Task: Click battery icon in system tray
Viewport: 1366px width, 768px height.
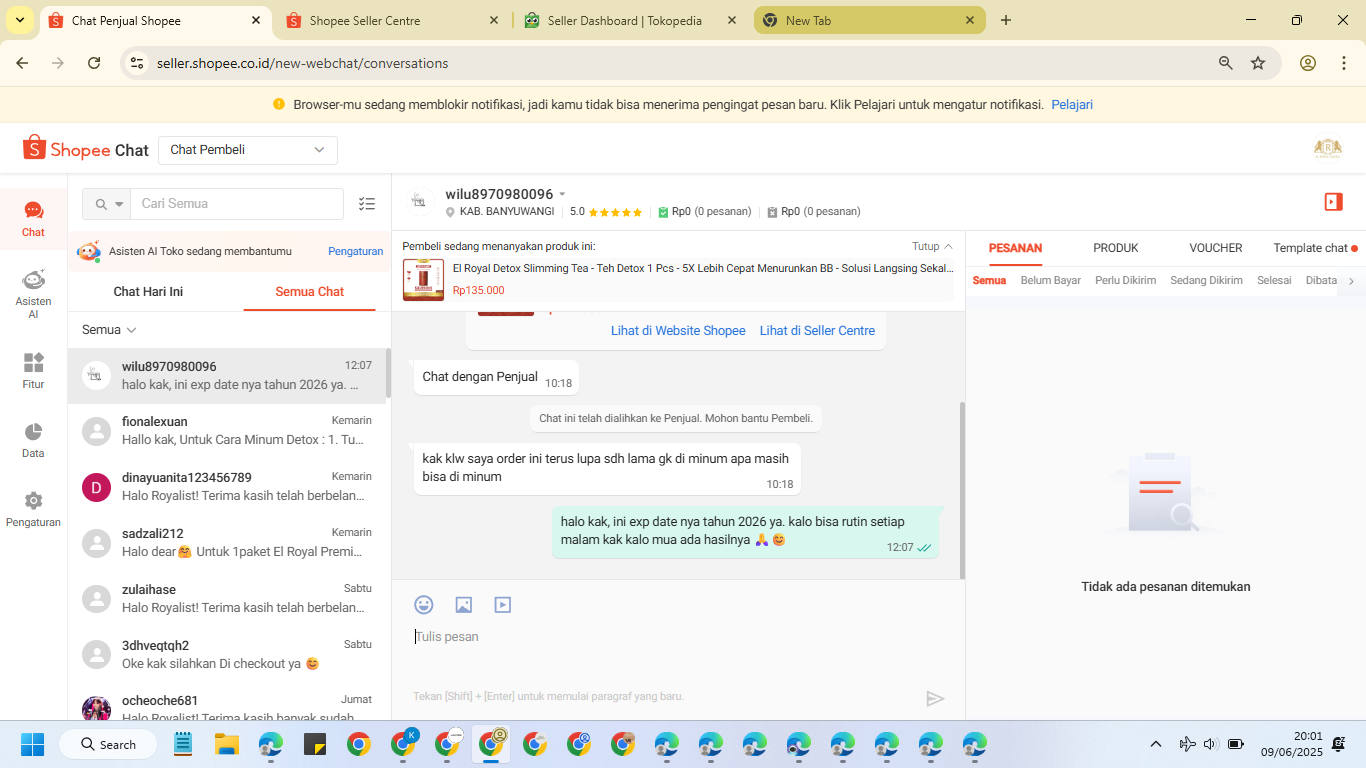Action: (x=1236, y=744)
